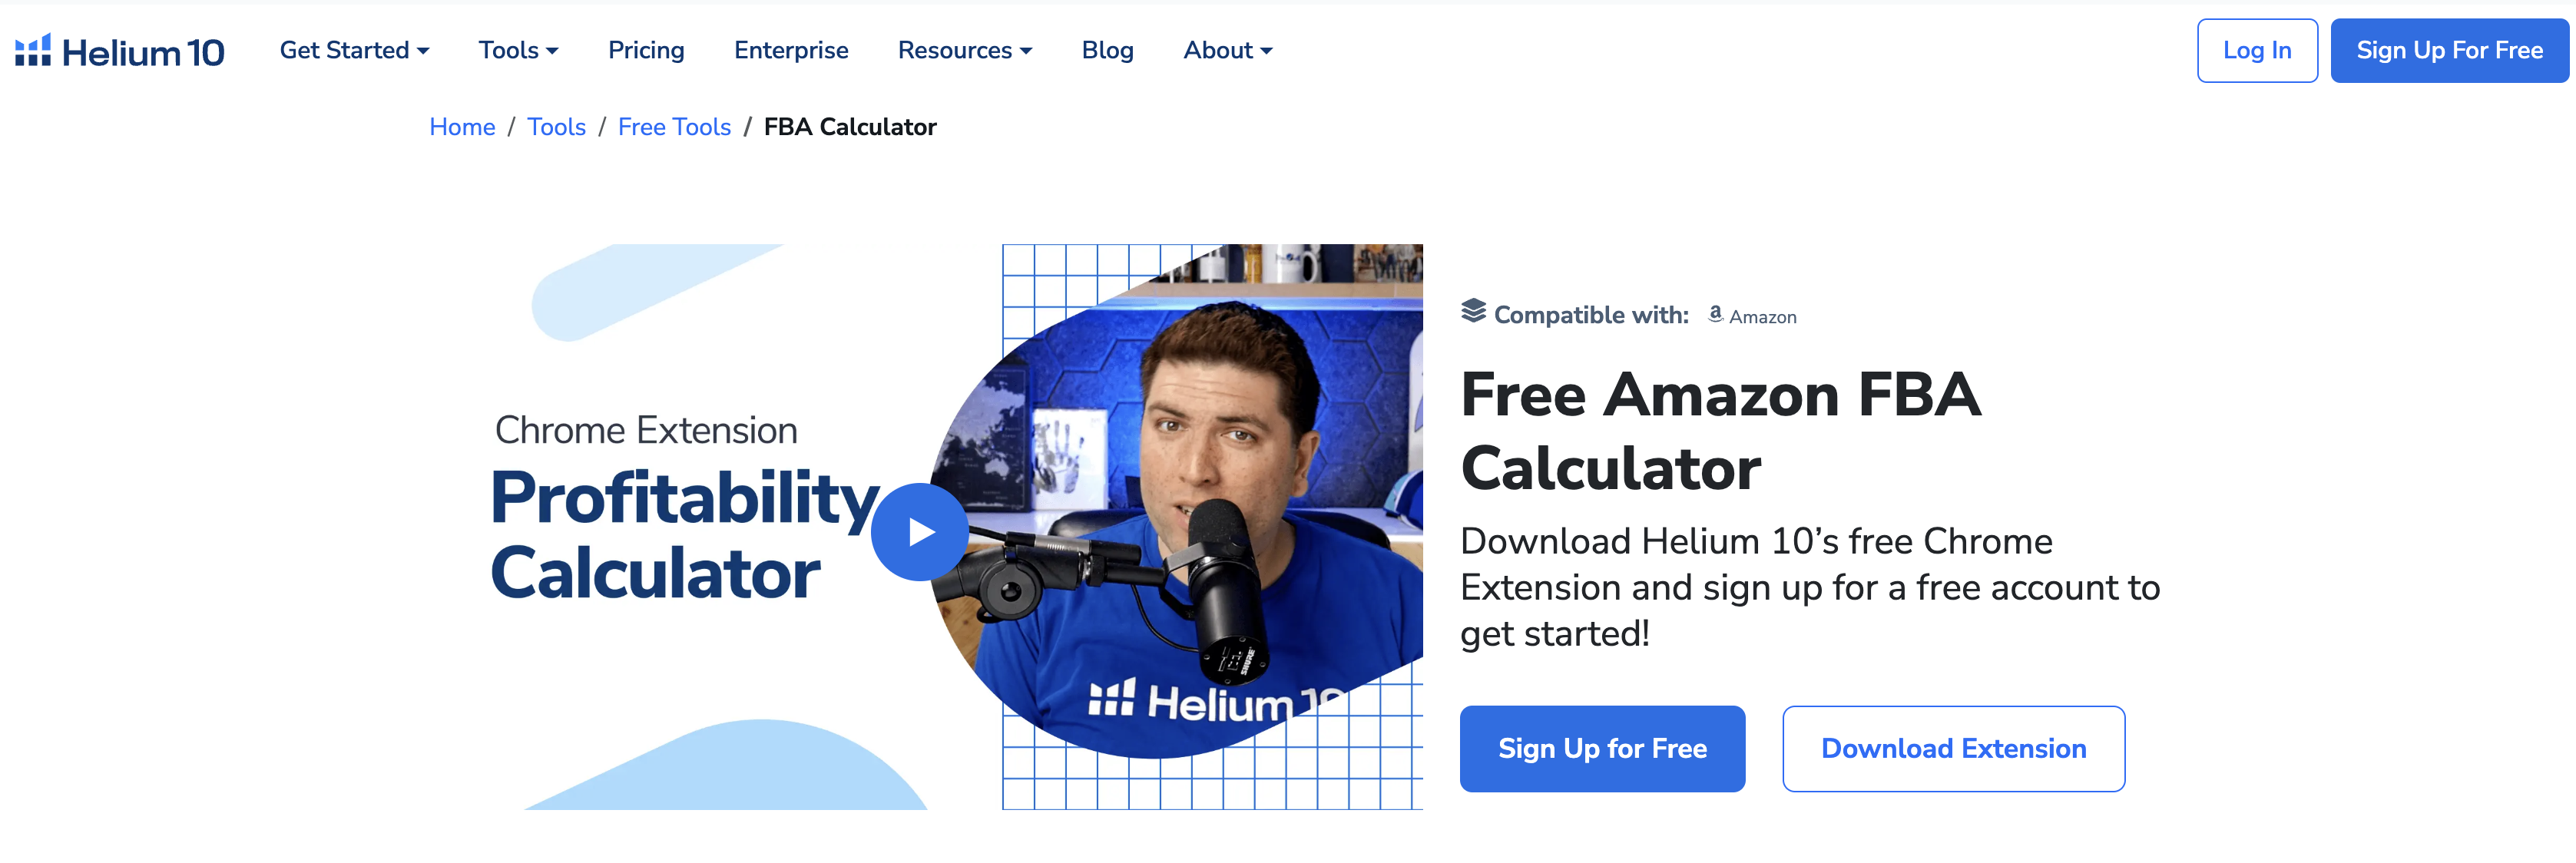Image resolution: width=2576 pixels, height=863 pixels.
Task: Click Sign Up For Free in header
Action: click(2449, 50)
